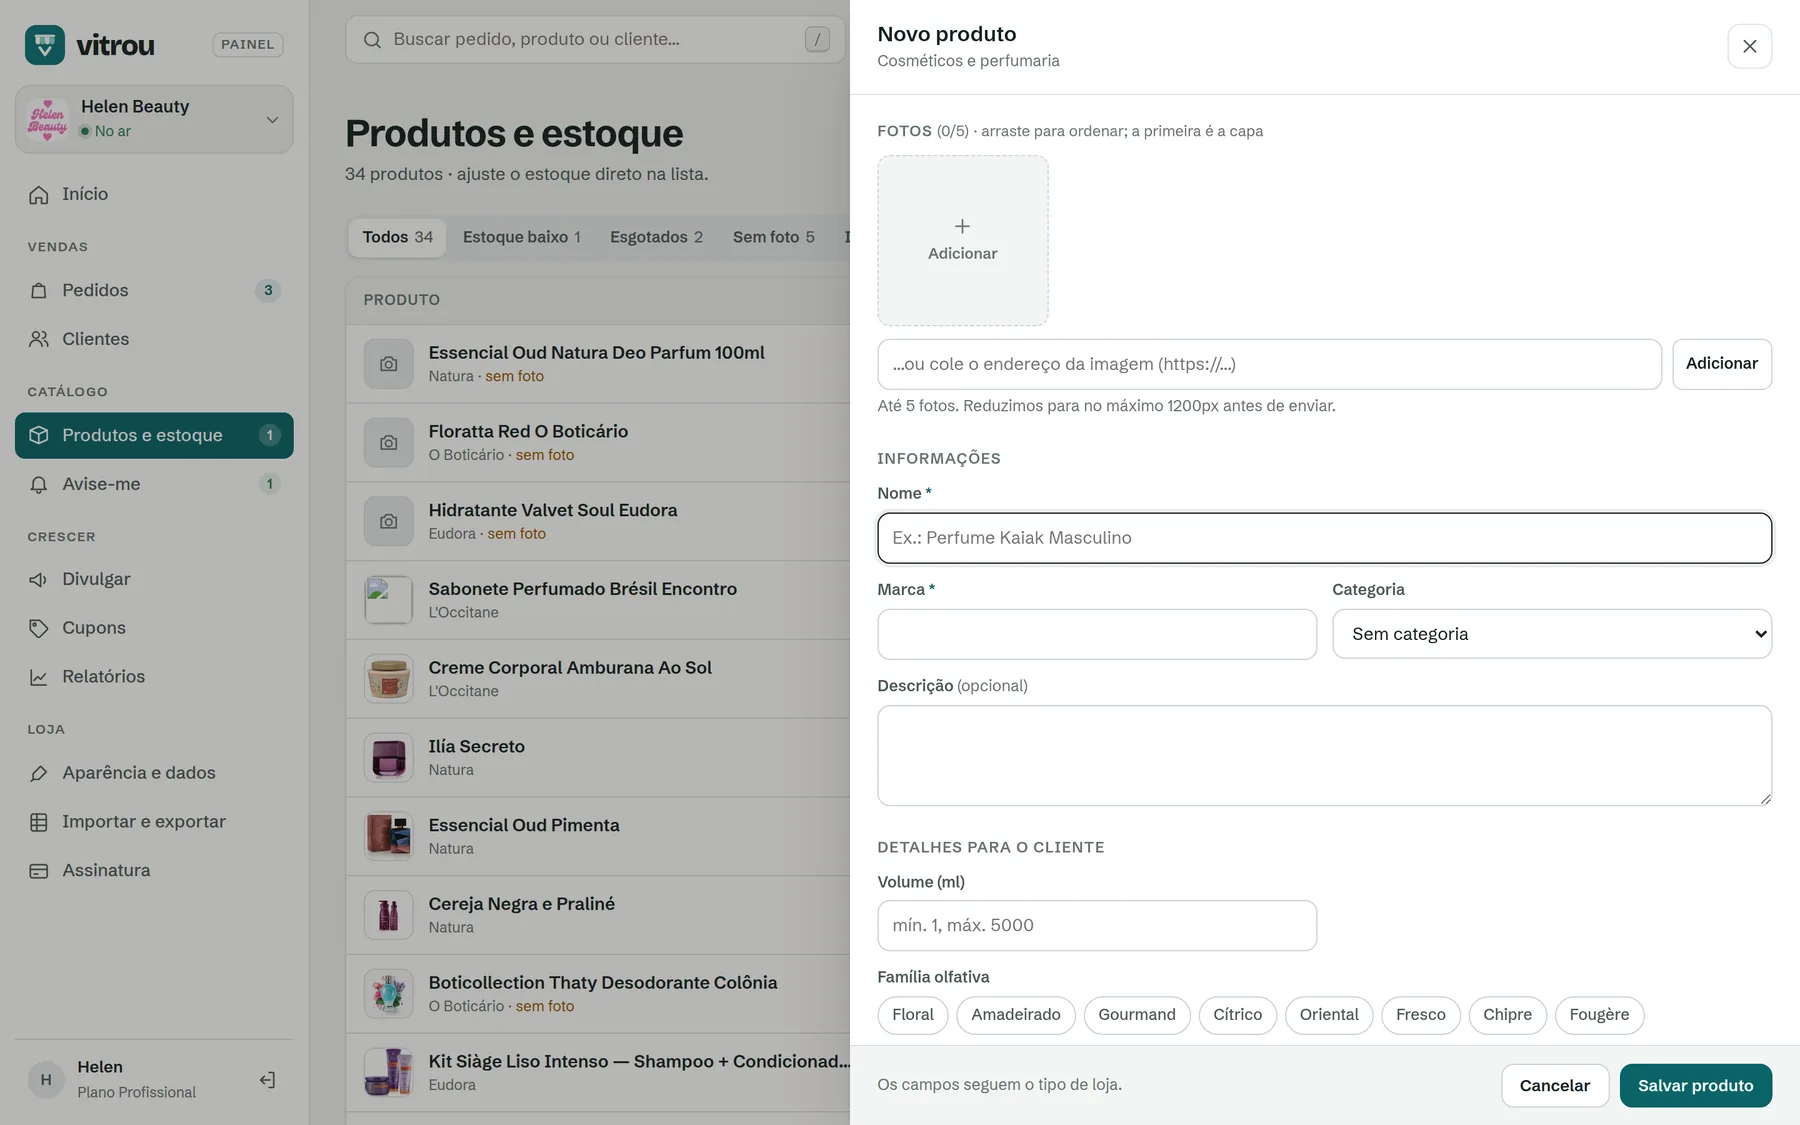Switch to the Sem foto tab

(x=774, y=237)
